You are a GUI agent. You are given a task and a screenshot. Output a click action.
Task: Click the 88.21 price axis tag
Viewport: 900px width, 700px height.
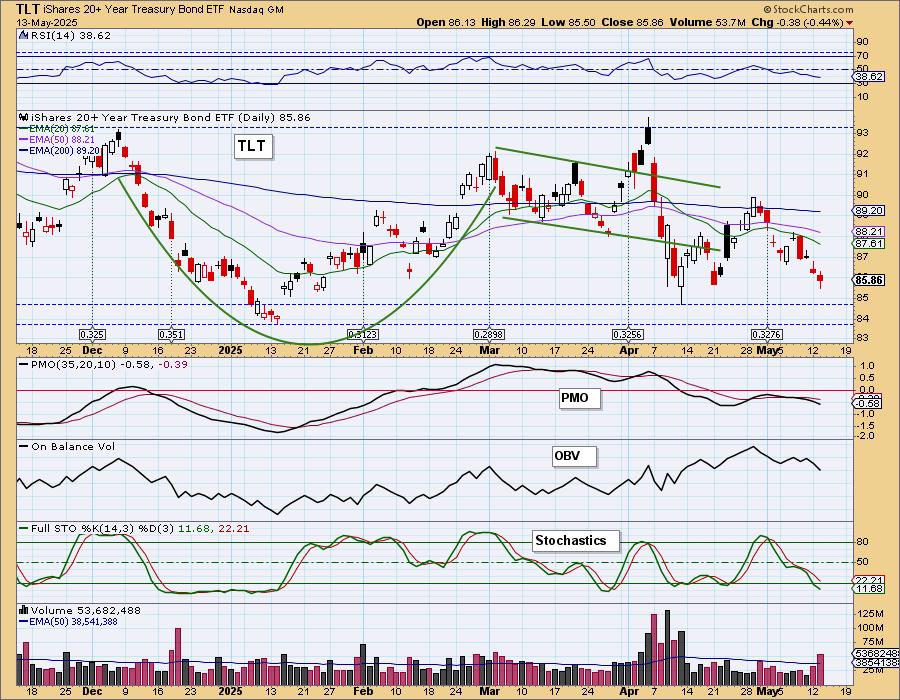click(868, 232)
